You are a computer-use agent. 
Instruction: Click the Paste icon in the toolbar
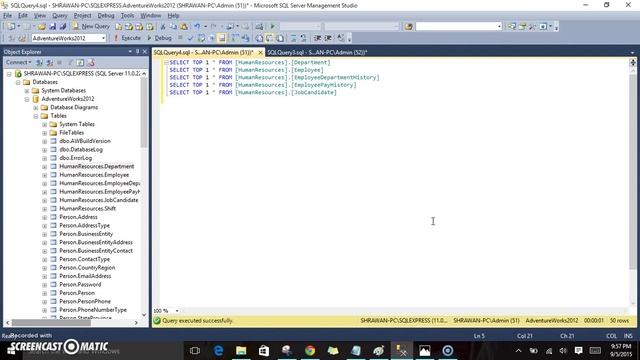pos(184,27)
